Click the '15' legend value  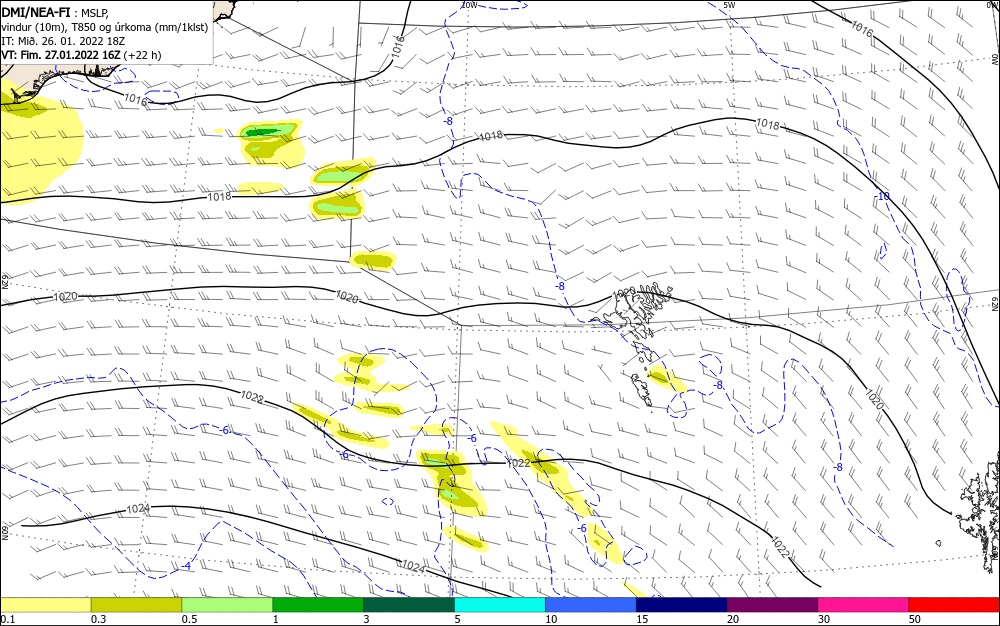pyautogui.click(x=642, y=619)
